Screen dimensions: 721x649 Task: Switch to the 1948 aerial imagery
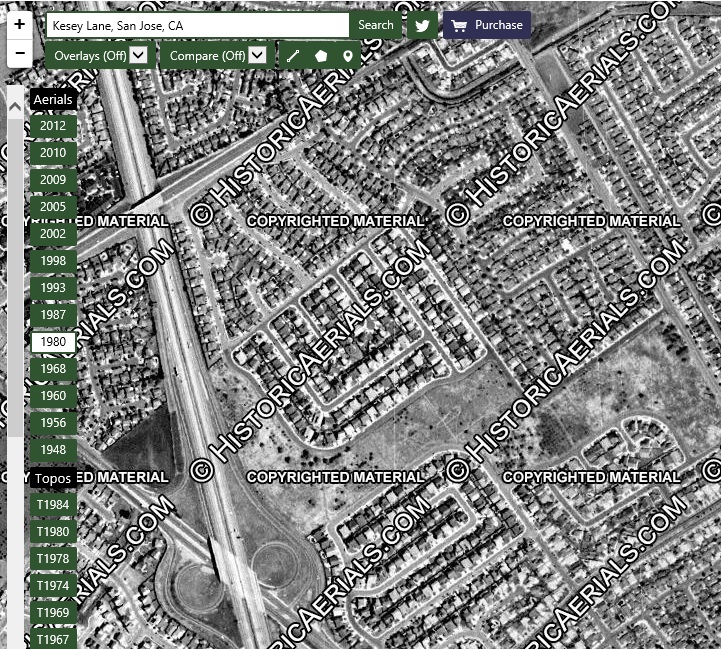click(x=53, y=450)
